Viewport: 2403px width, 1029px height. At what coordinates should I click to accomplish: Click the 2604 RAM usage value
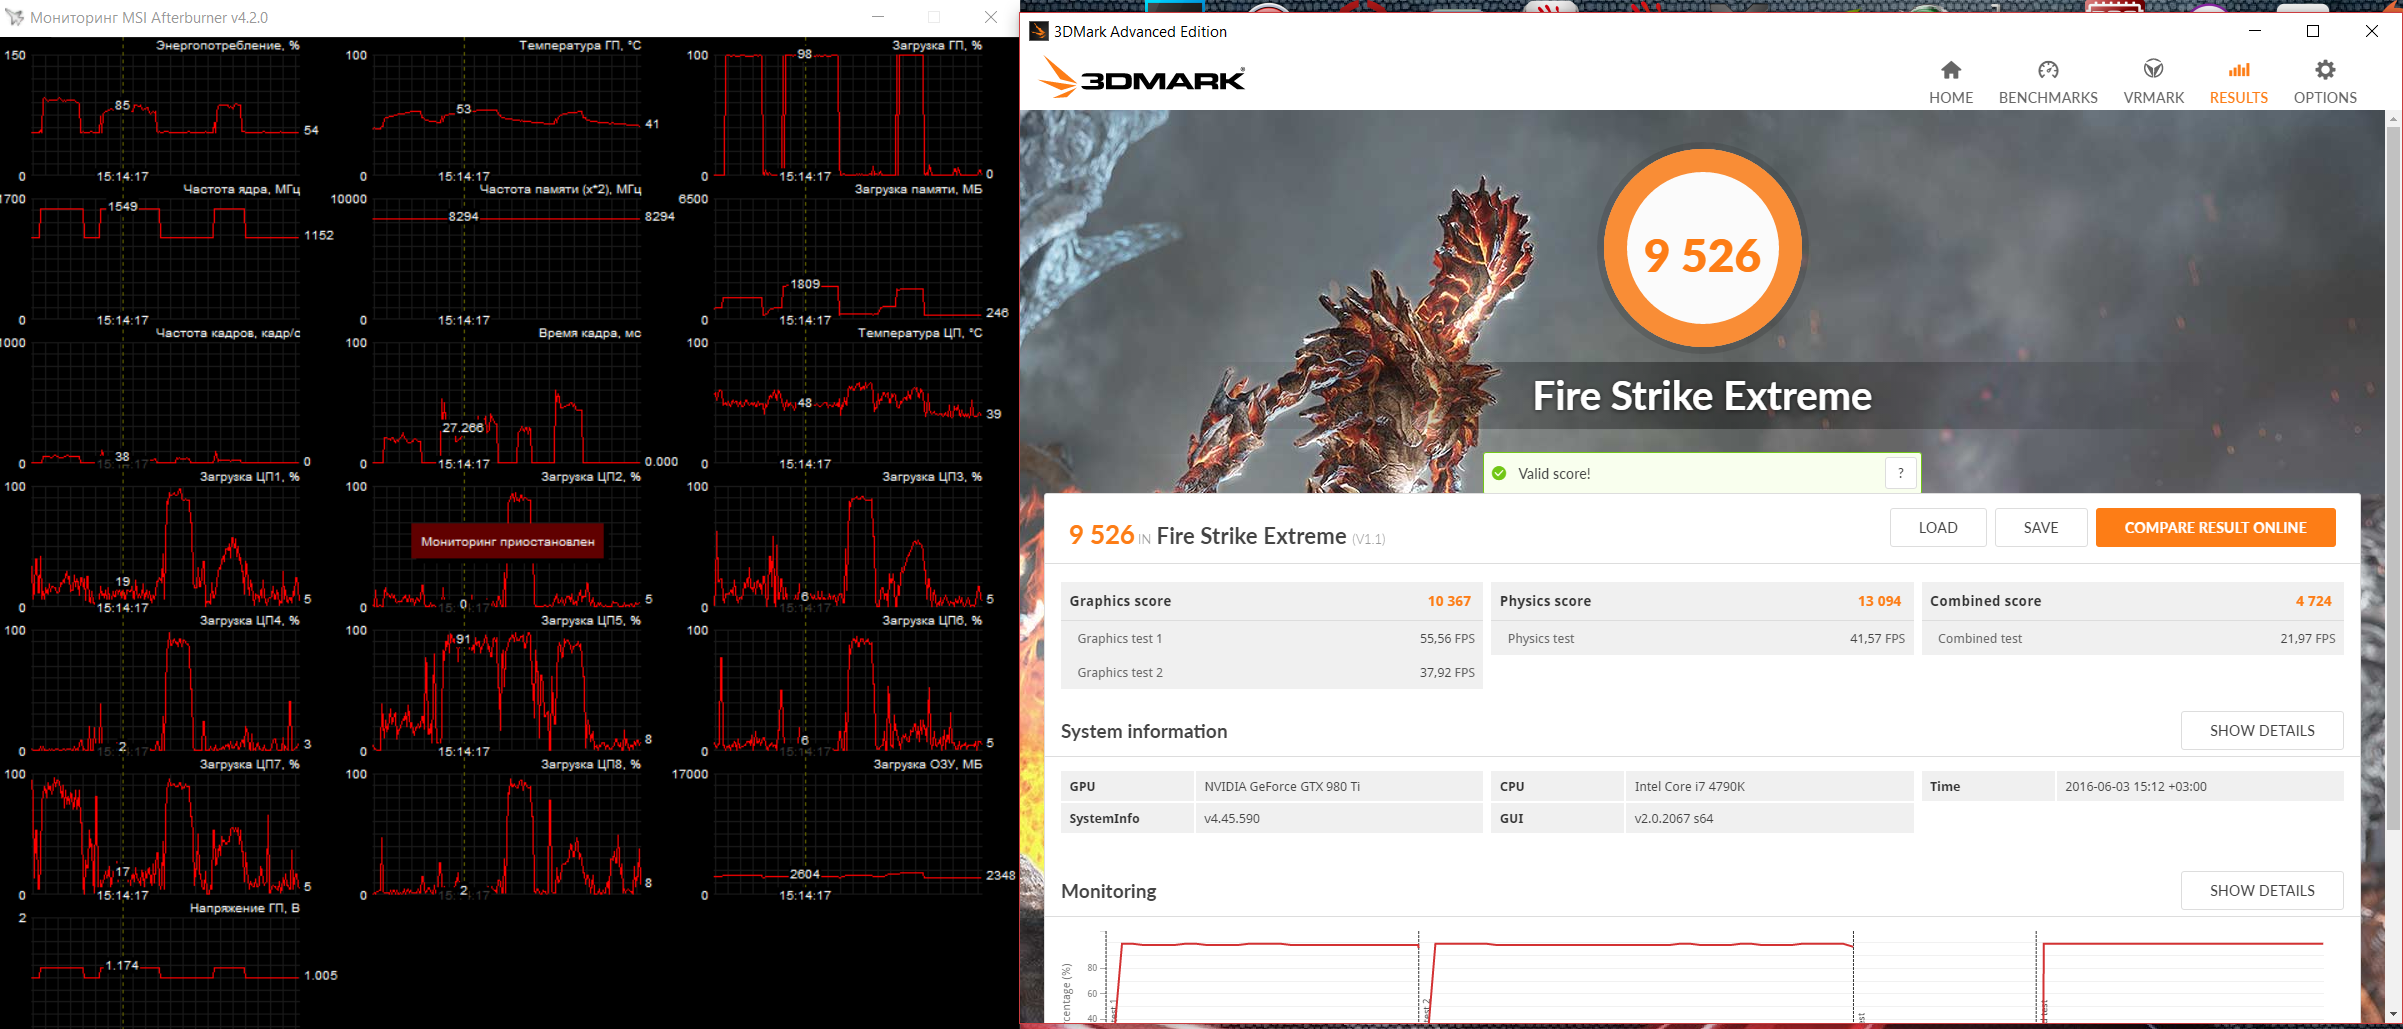click(805, 874)
